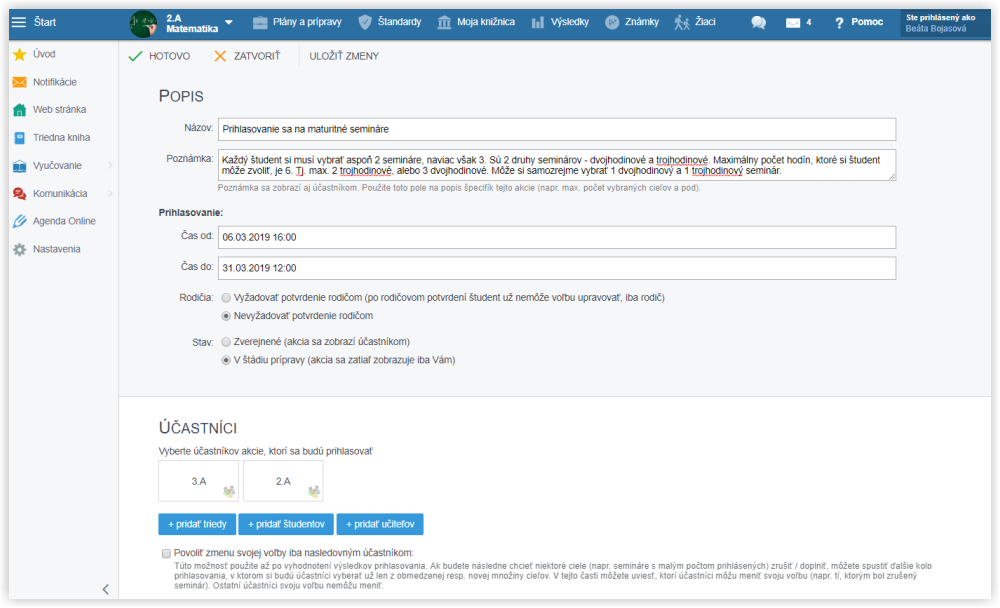Click the Pomoc question mark icon

point(839,23)
